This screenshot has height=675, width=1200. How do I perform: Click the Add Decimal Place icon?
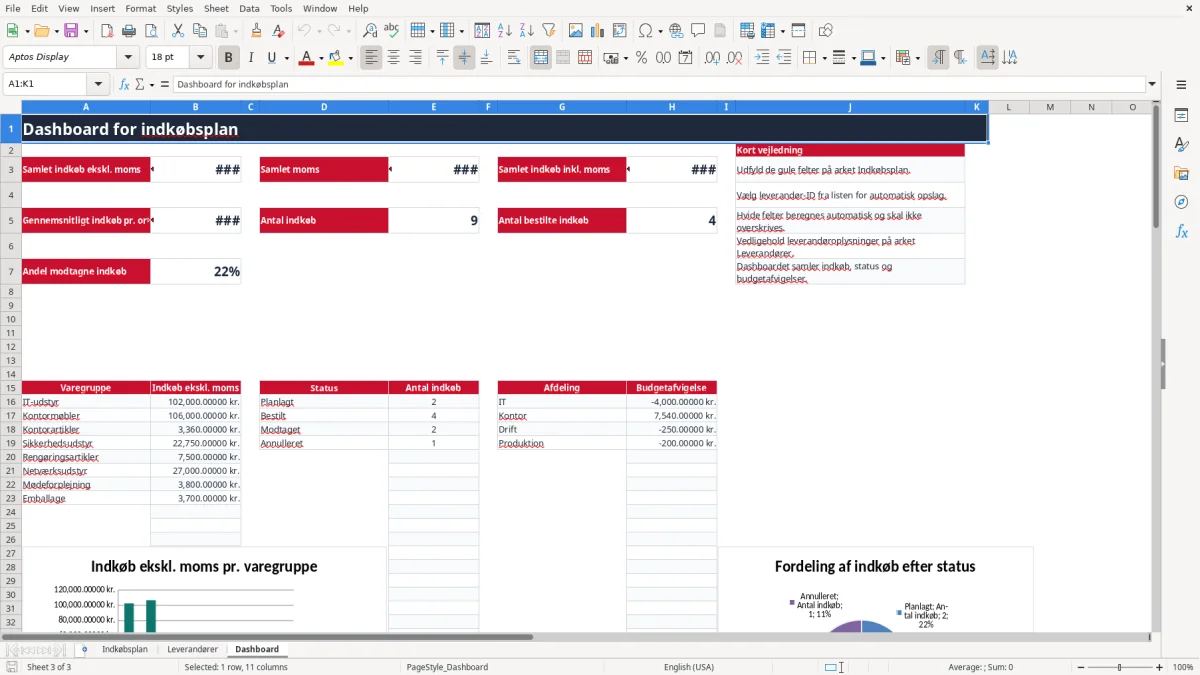coord(713,58)
